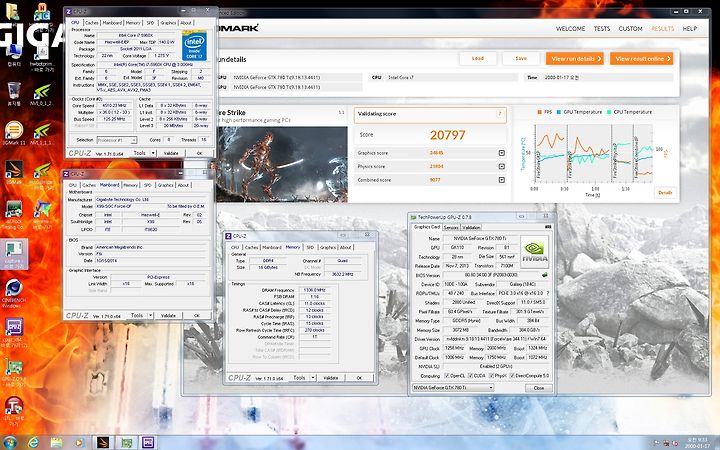This screenshot has height=450, width=720.
Task: Click the Fire Strike preview thumbnail
Action: (281, 164)
